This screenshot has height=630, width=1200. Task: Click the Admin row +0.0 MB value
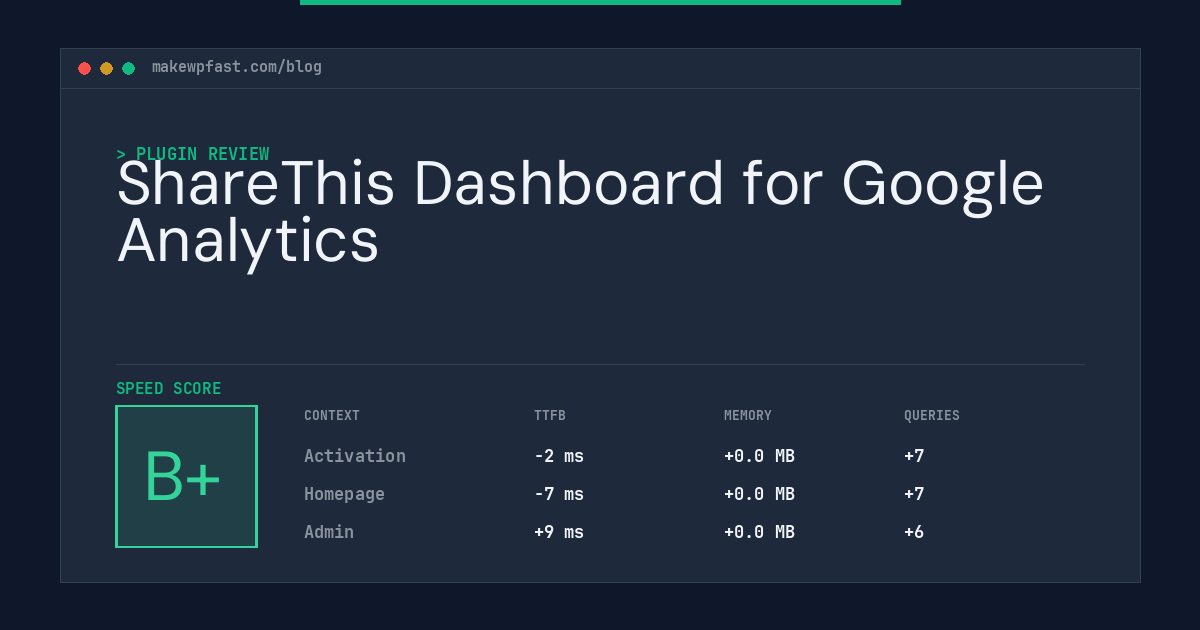[x=759, y=532]
